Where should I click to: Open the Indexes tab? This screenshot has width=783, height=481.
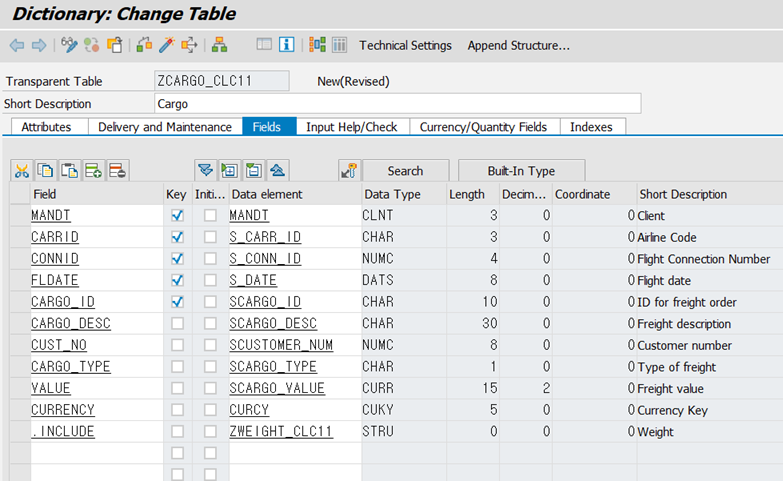click(591, 127)
